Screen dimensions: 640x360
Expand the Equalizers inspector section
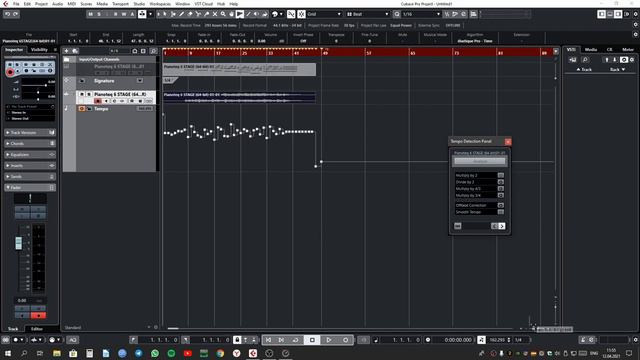[30, 155]
